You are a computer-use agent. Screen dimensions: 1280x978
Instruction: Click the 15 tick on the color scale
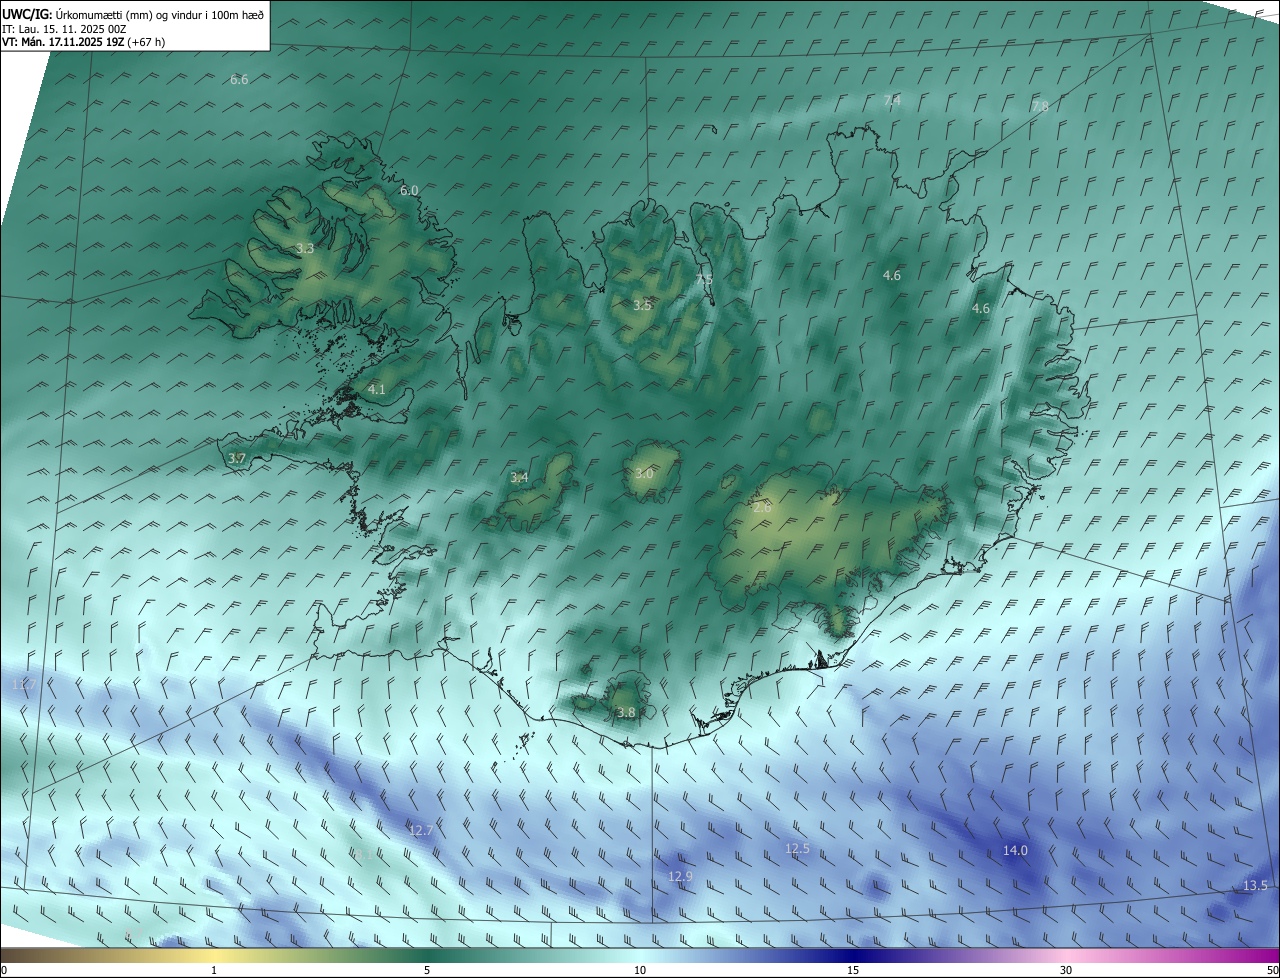tap(853, 970)
